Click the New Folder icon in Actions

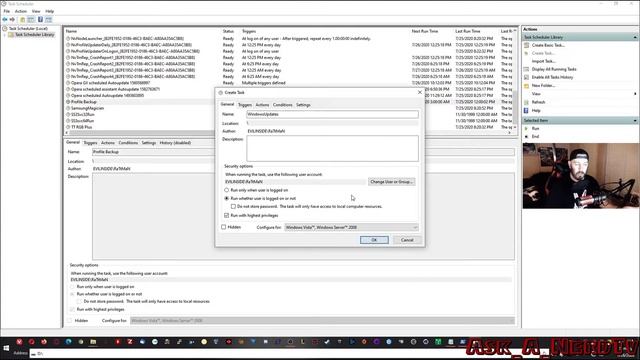coord(527,86)
